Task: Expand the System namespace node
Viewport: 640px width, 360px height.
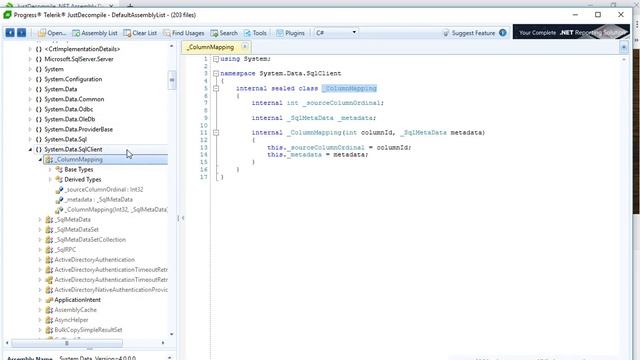Action: pyautogui.click(x=30, y=69)
